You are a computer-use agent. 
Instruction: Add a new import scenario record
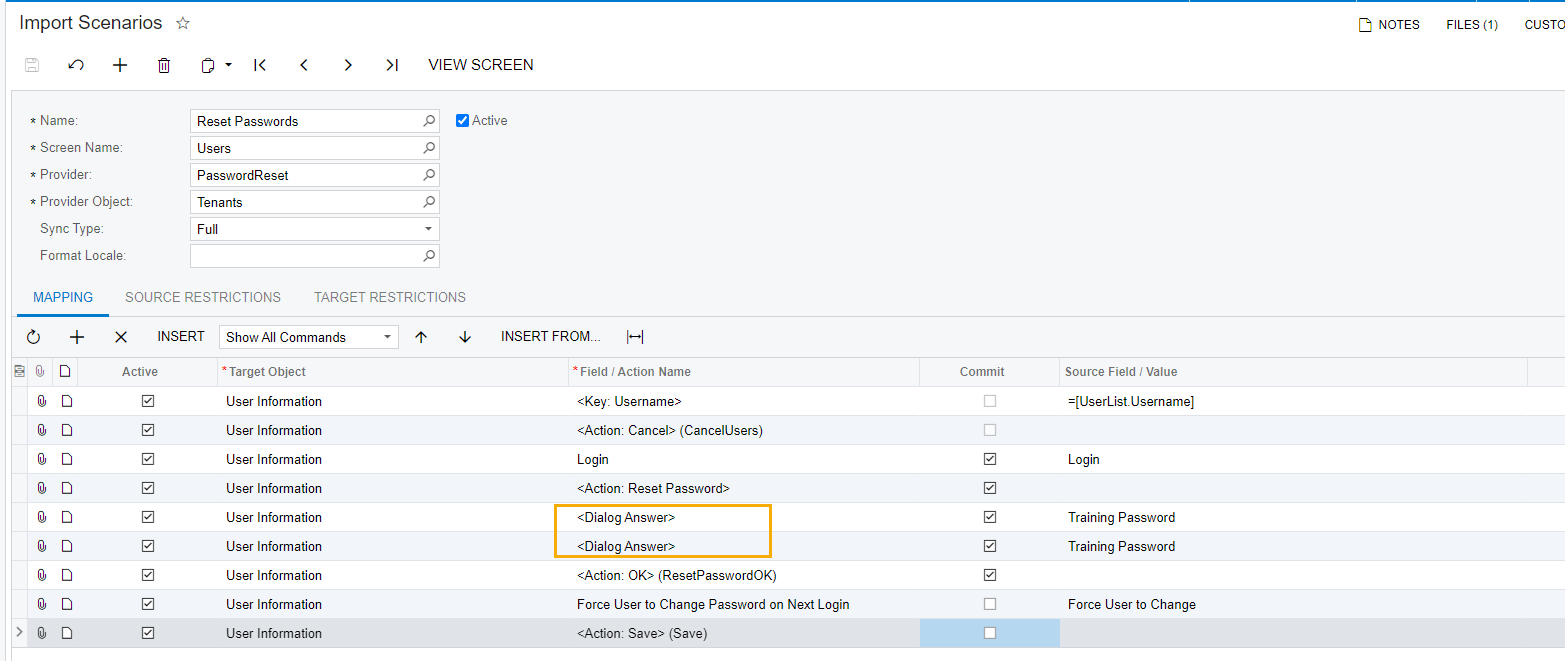120,65
